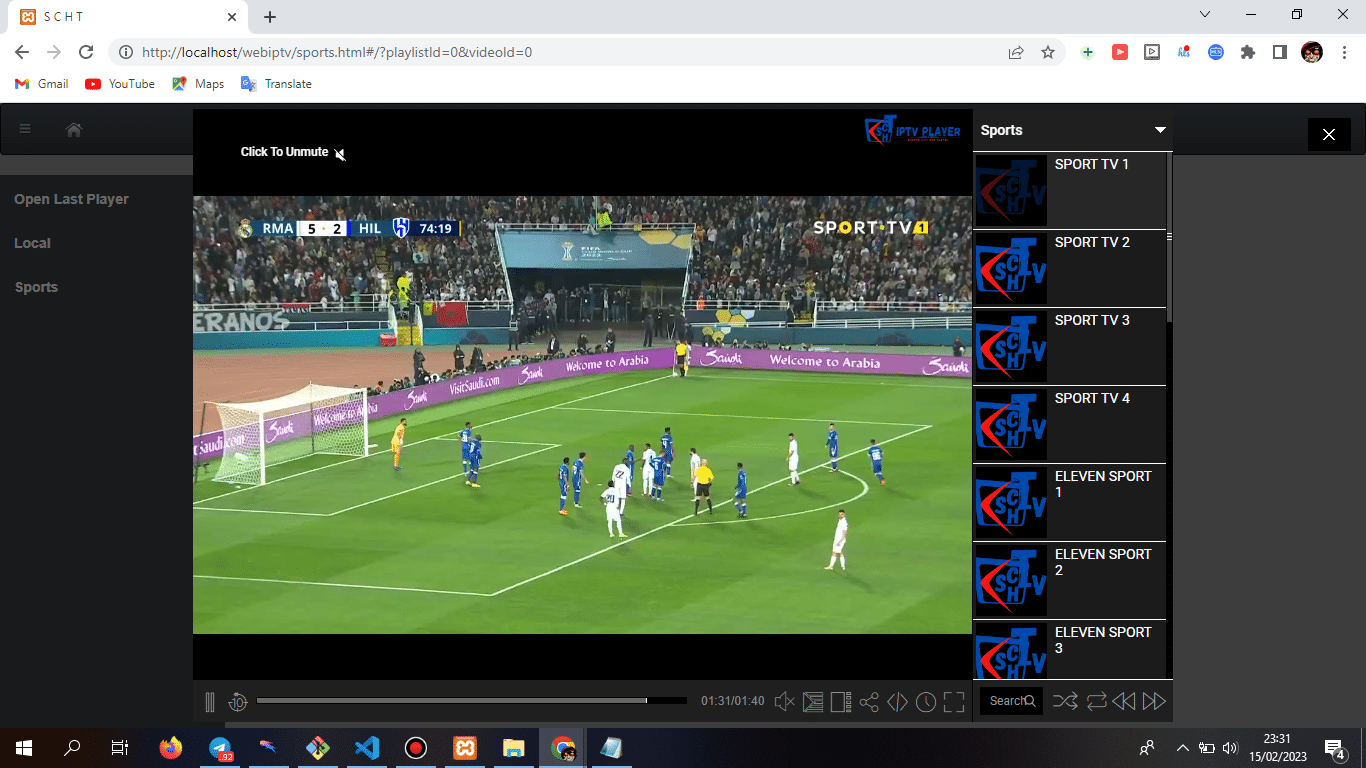
Task: Enter fullscreen with the fullscreen icon
Action: click(x=954, y=702)
